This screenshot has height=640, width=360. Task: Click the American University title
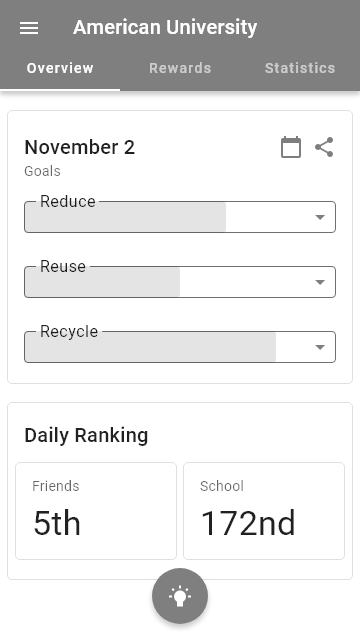click(165, 28)
